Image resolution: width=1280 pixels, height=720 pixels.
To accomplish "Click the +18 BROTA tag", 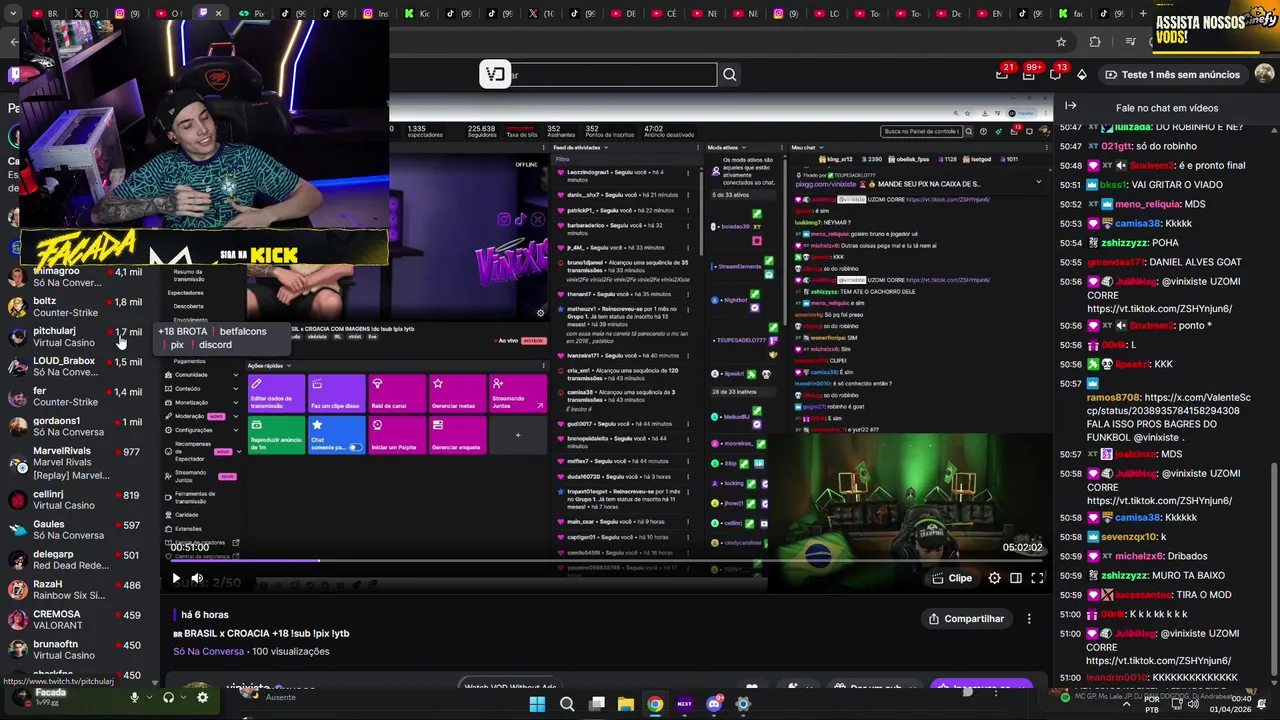I will [183, 331].
